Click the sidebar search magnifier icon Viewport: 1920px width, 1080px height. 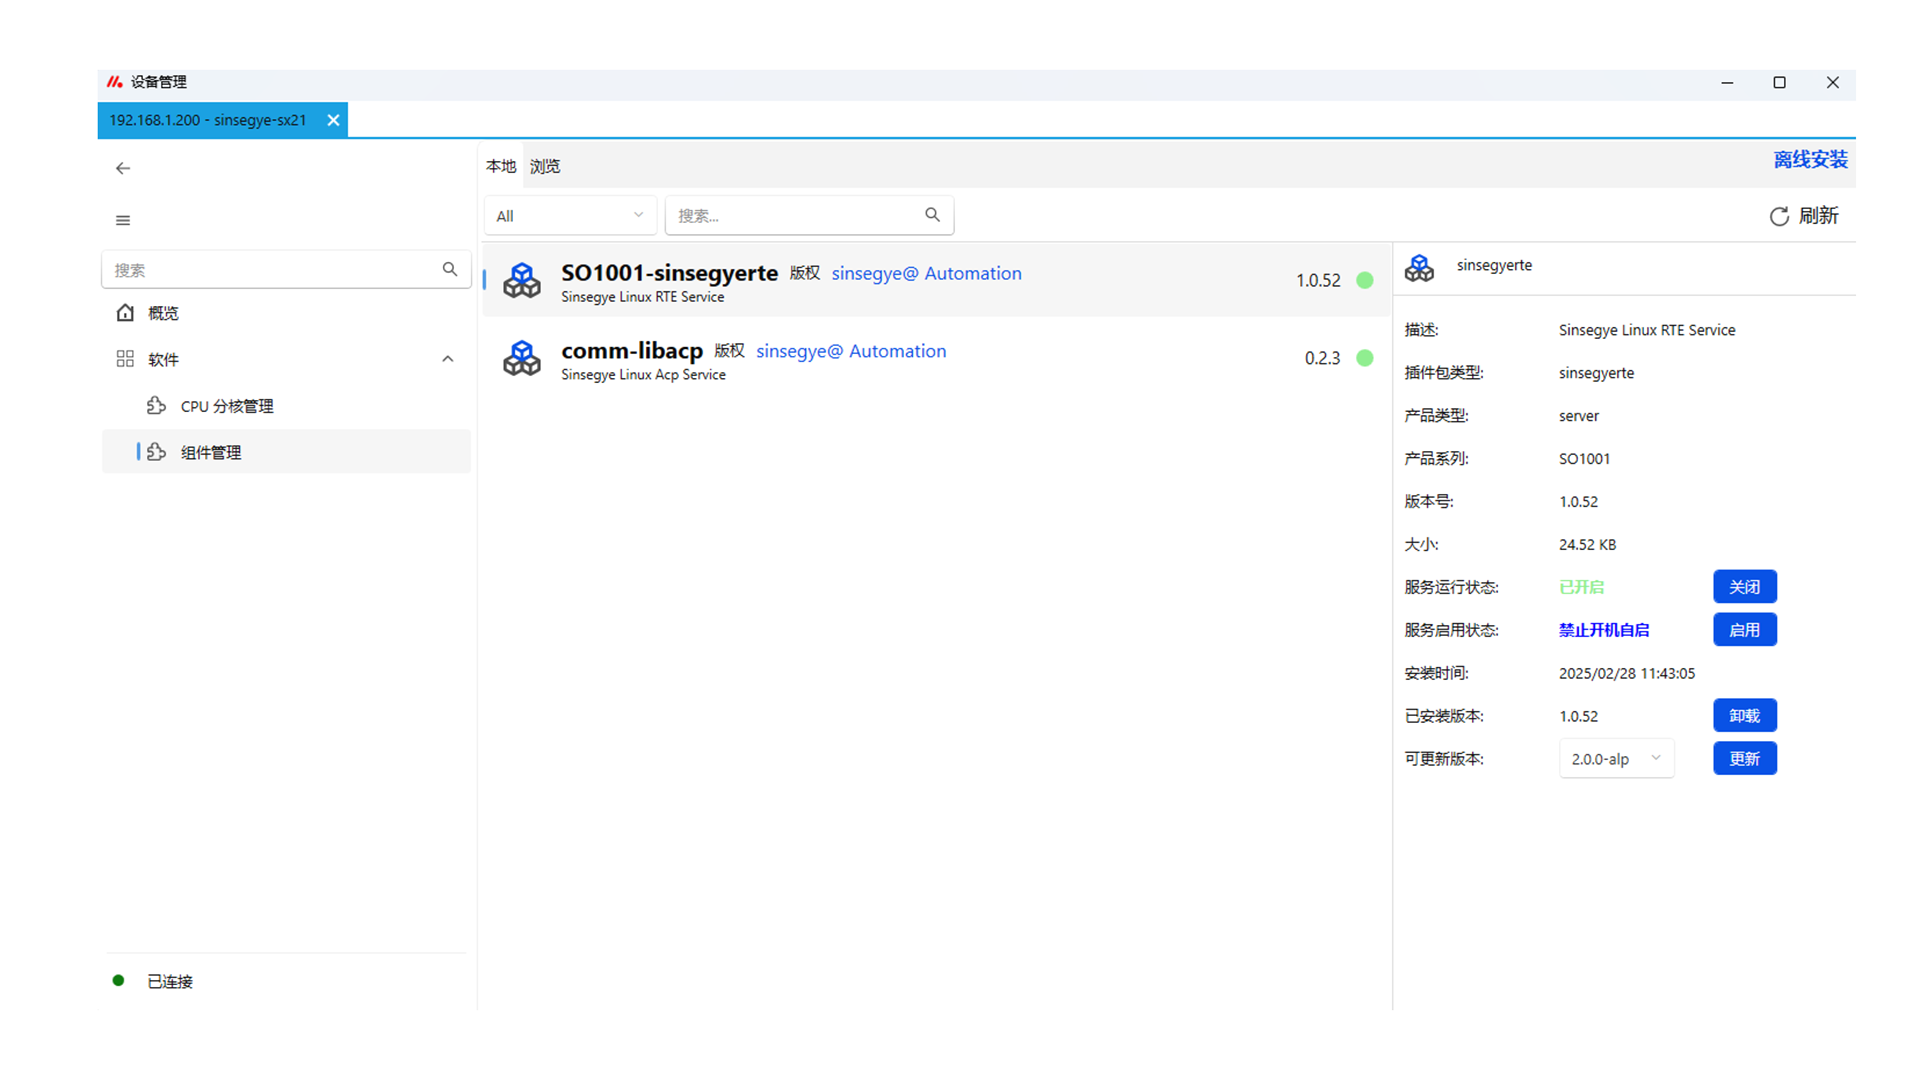[x=450, y=269]
